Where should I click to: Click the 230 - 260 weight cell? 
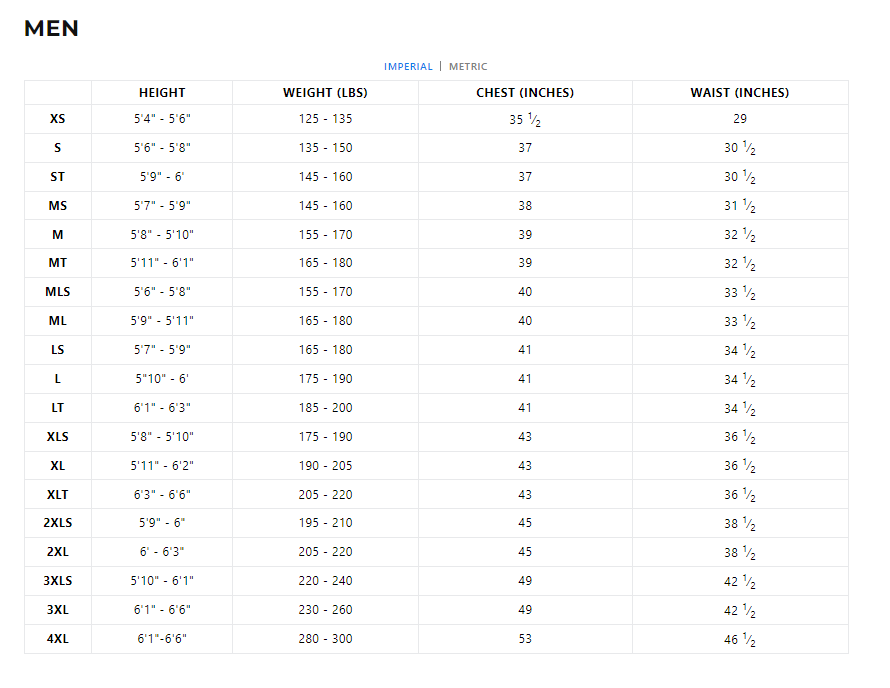coord(325,610)
